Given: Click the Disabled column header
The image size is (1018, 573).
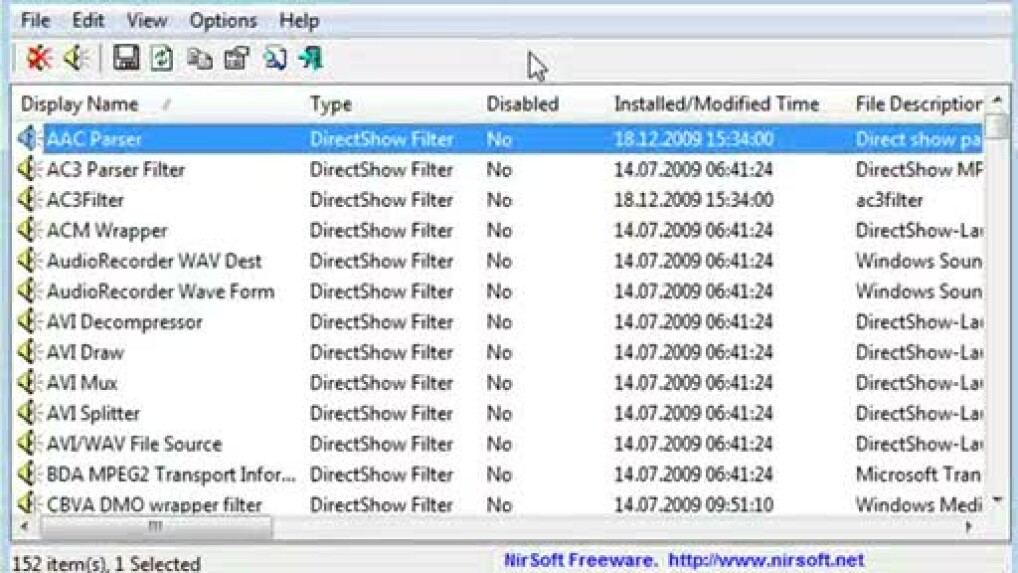Looking at the screenshot, I should coord(522,104).
